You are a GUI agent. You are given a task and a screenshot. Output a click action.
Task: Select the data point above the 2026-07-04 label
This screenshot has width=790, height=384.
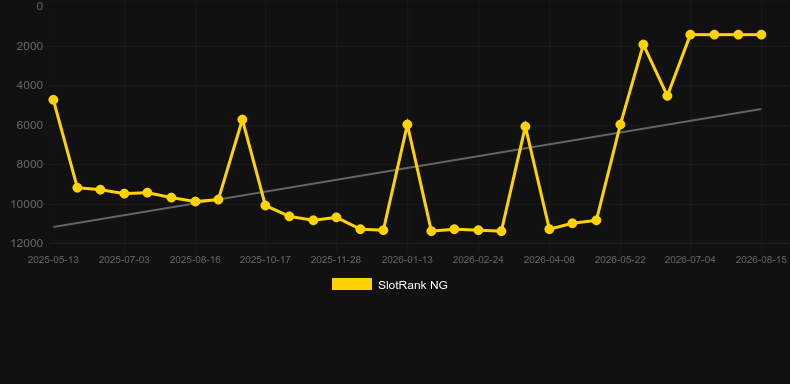click(691, 34)
